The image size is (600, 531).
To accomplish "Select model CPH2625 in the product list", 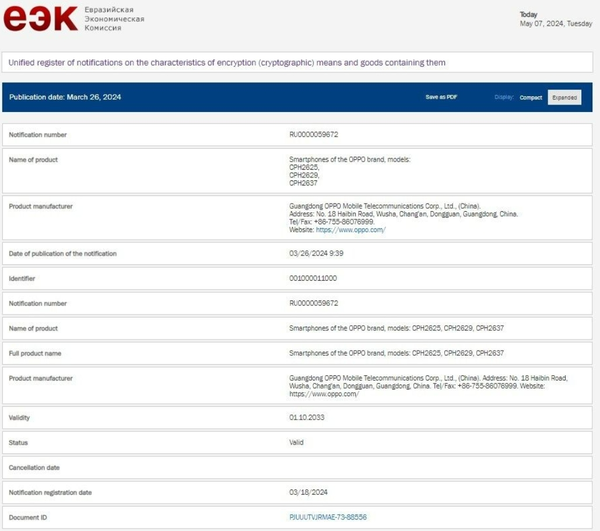I will [x=304, y=168].
